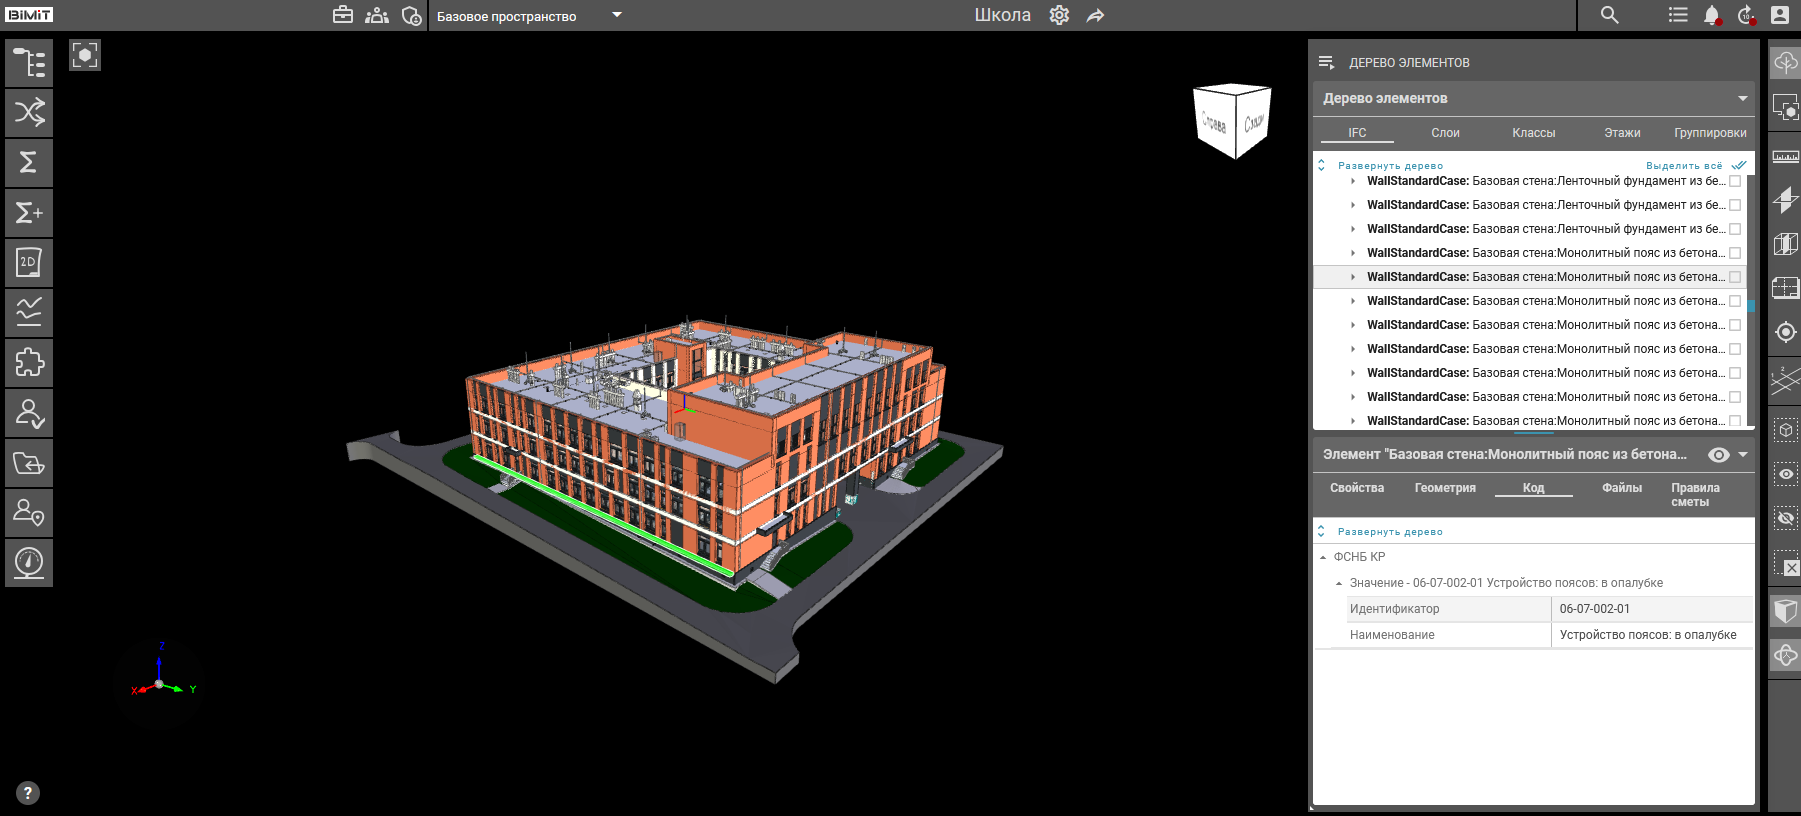This screenshot has height=816, width=1801.
Task: Open the Геометрия tab
Action: 1445,488
